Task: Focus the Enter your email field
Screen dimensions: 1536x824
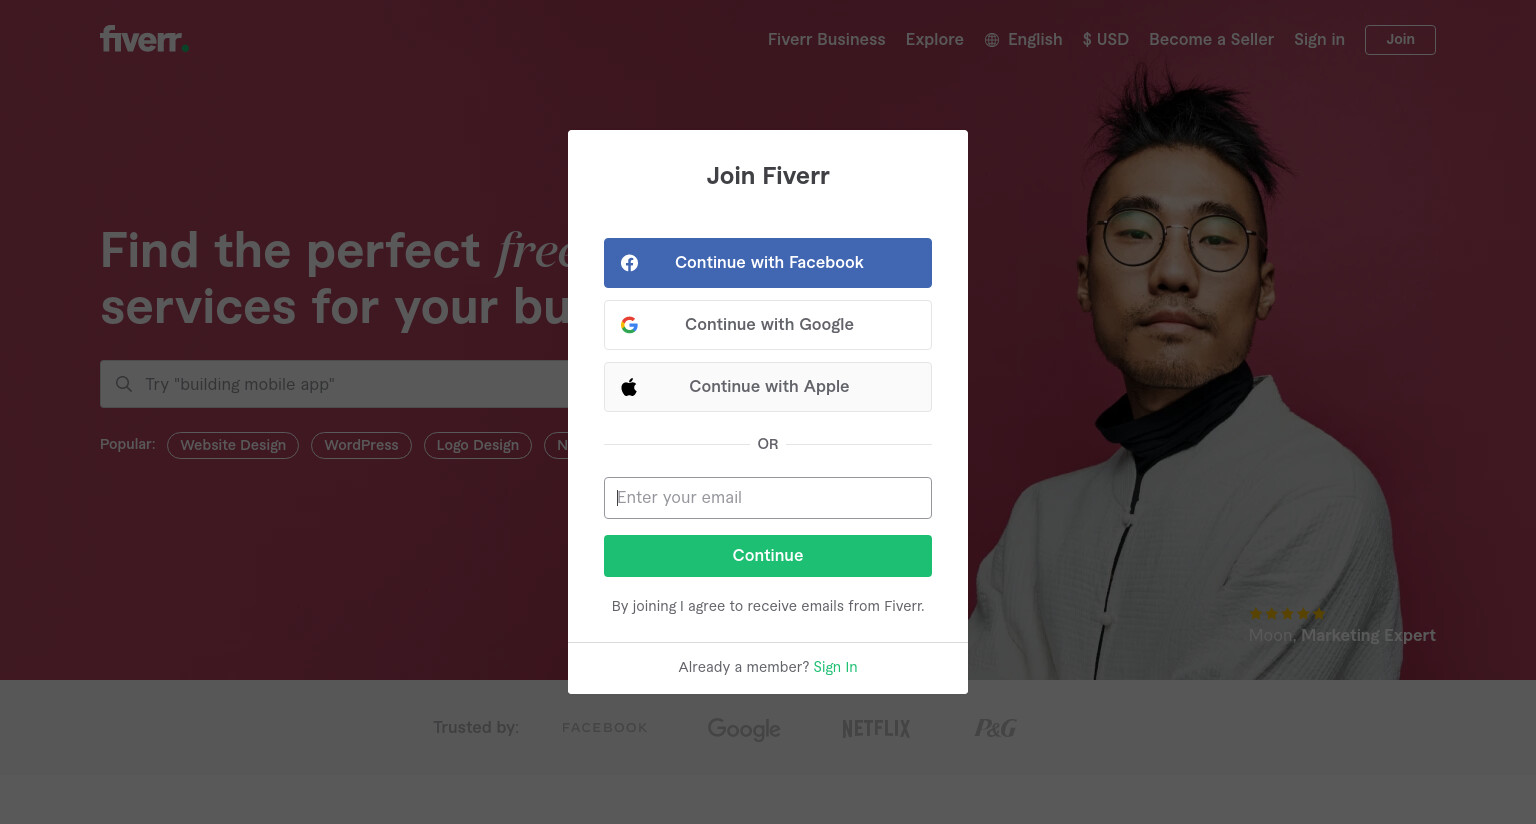Action: click(768, 498)
